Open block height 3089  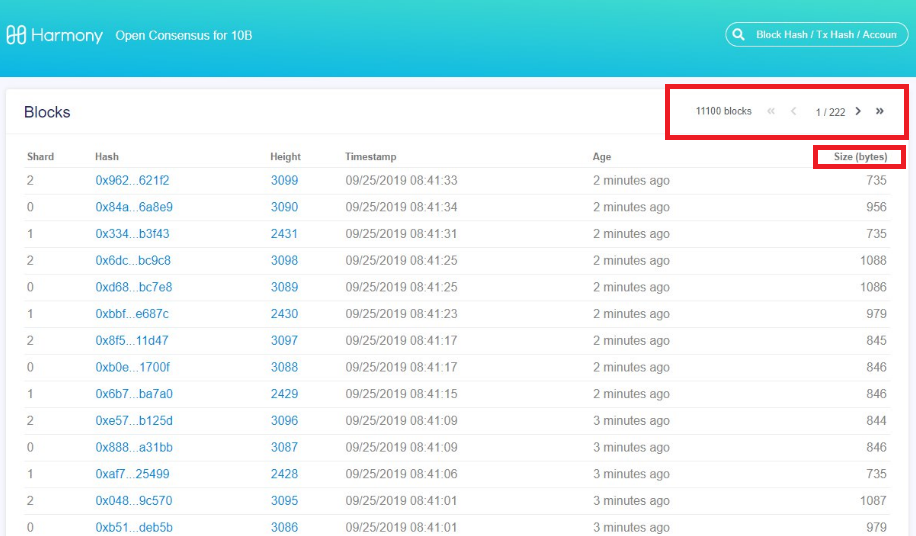[x=284, y=287]
